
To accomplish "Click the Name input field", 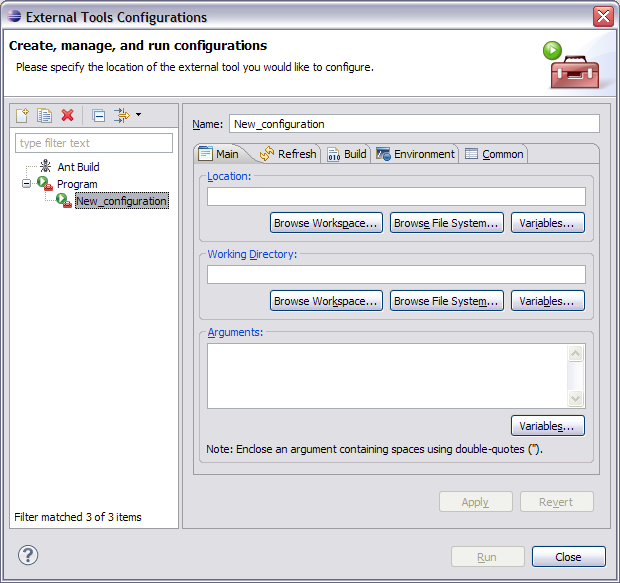I will 414,124.
